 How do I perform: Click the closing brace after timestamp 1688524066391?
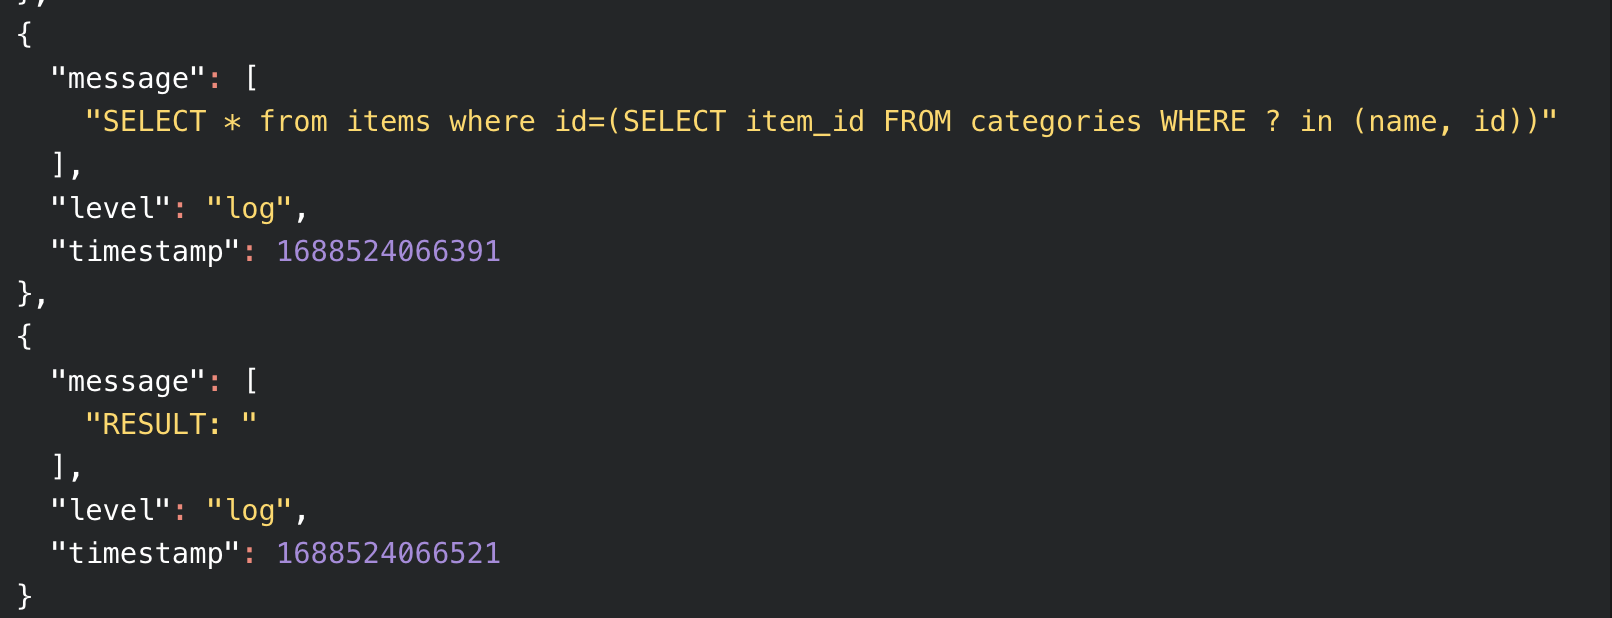tap(25, 294)
